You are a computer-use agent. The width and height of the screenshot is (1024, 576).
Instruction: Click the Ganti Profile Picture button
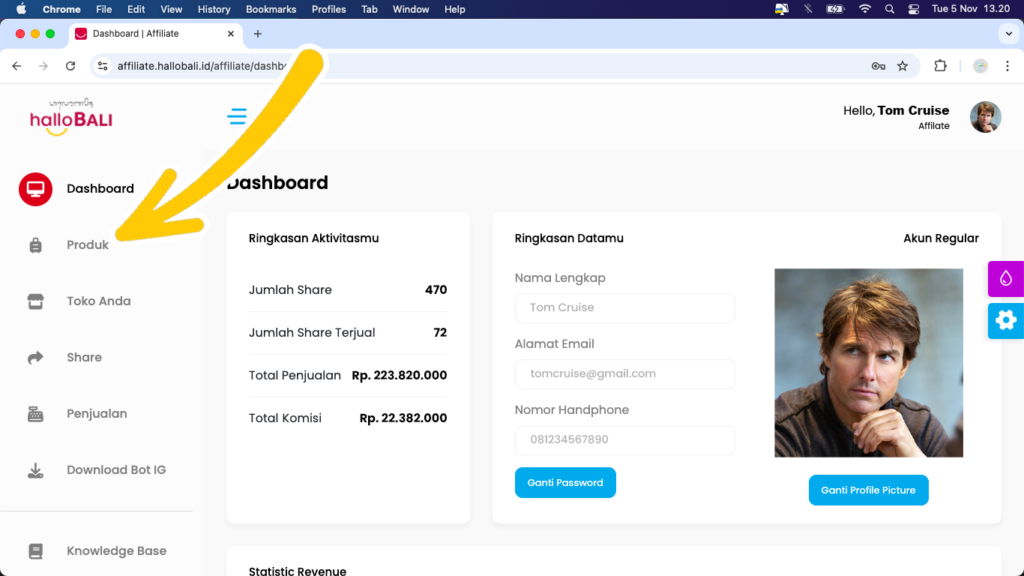point(868,490)
